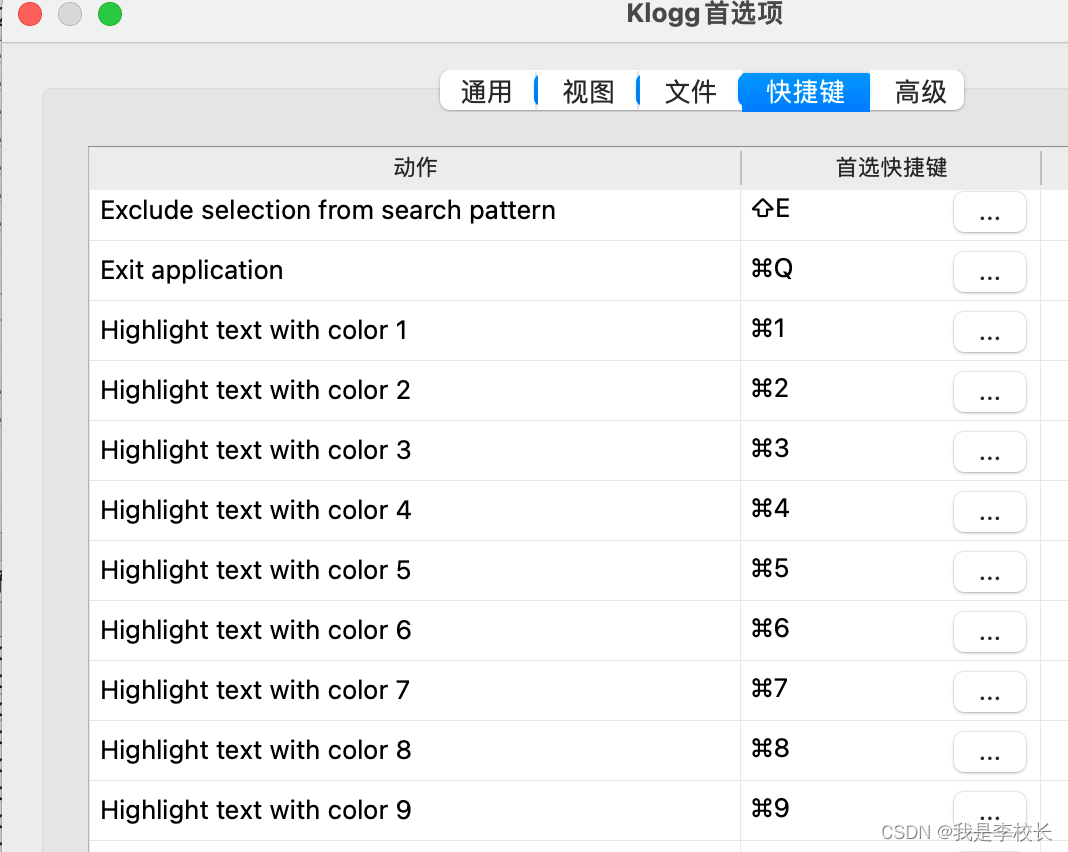Go to the 高级 tab
The width and height of the screenshot is (1068, 852).
click(920, 92)
